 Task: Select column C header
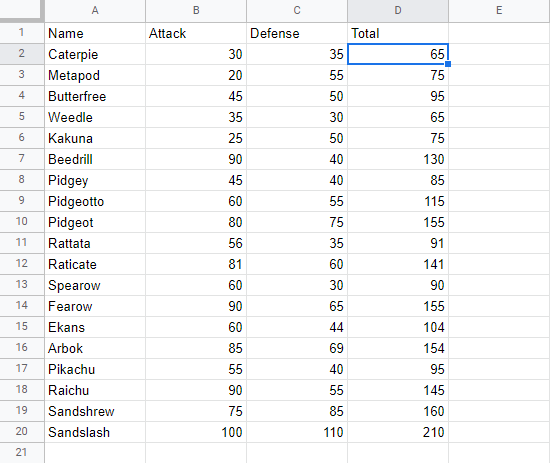click(x=297, y=11)
